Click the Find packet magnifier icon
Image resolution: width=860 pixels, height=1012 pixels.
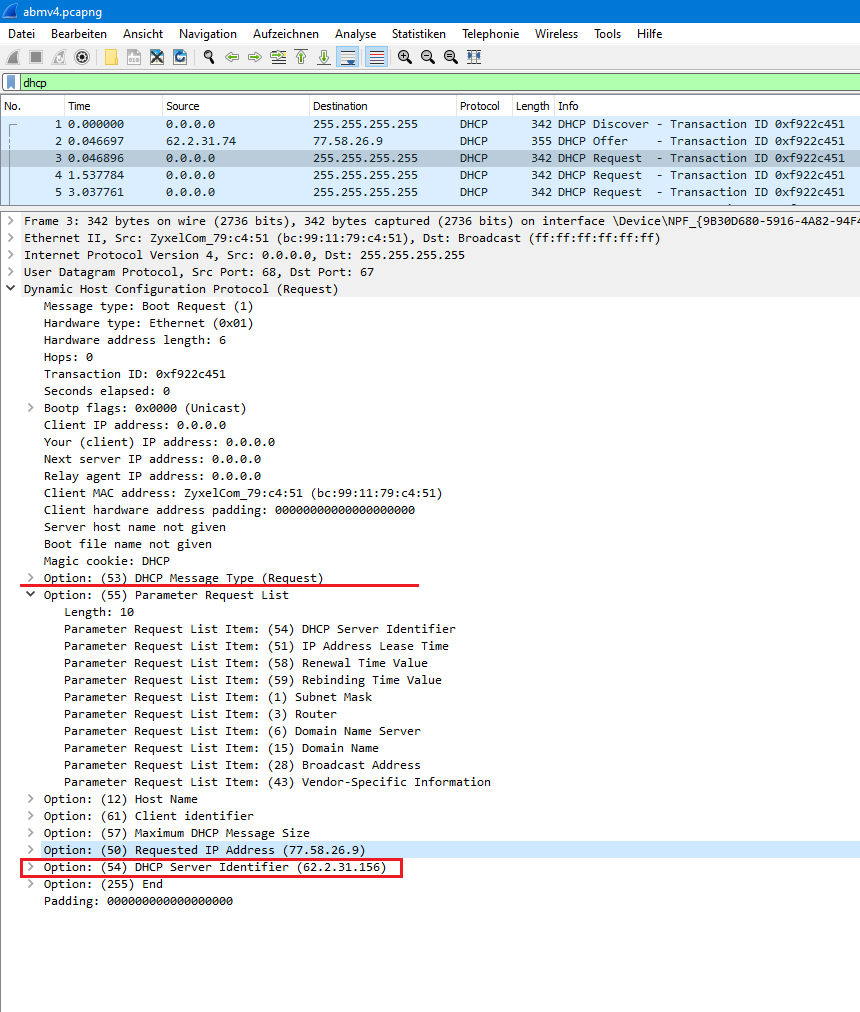(208, 57)
